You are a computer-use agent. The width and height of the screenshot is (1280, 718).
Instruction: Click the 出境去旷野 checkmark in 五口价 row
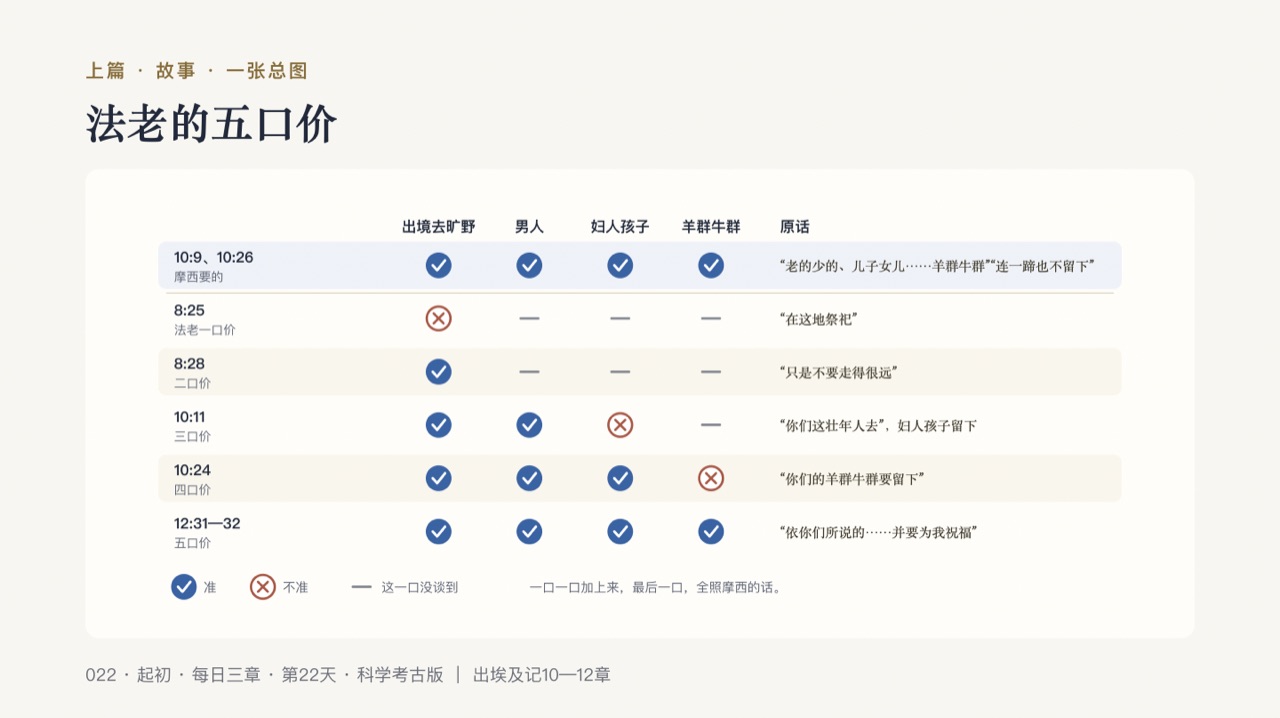coord(438,531)
